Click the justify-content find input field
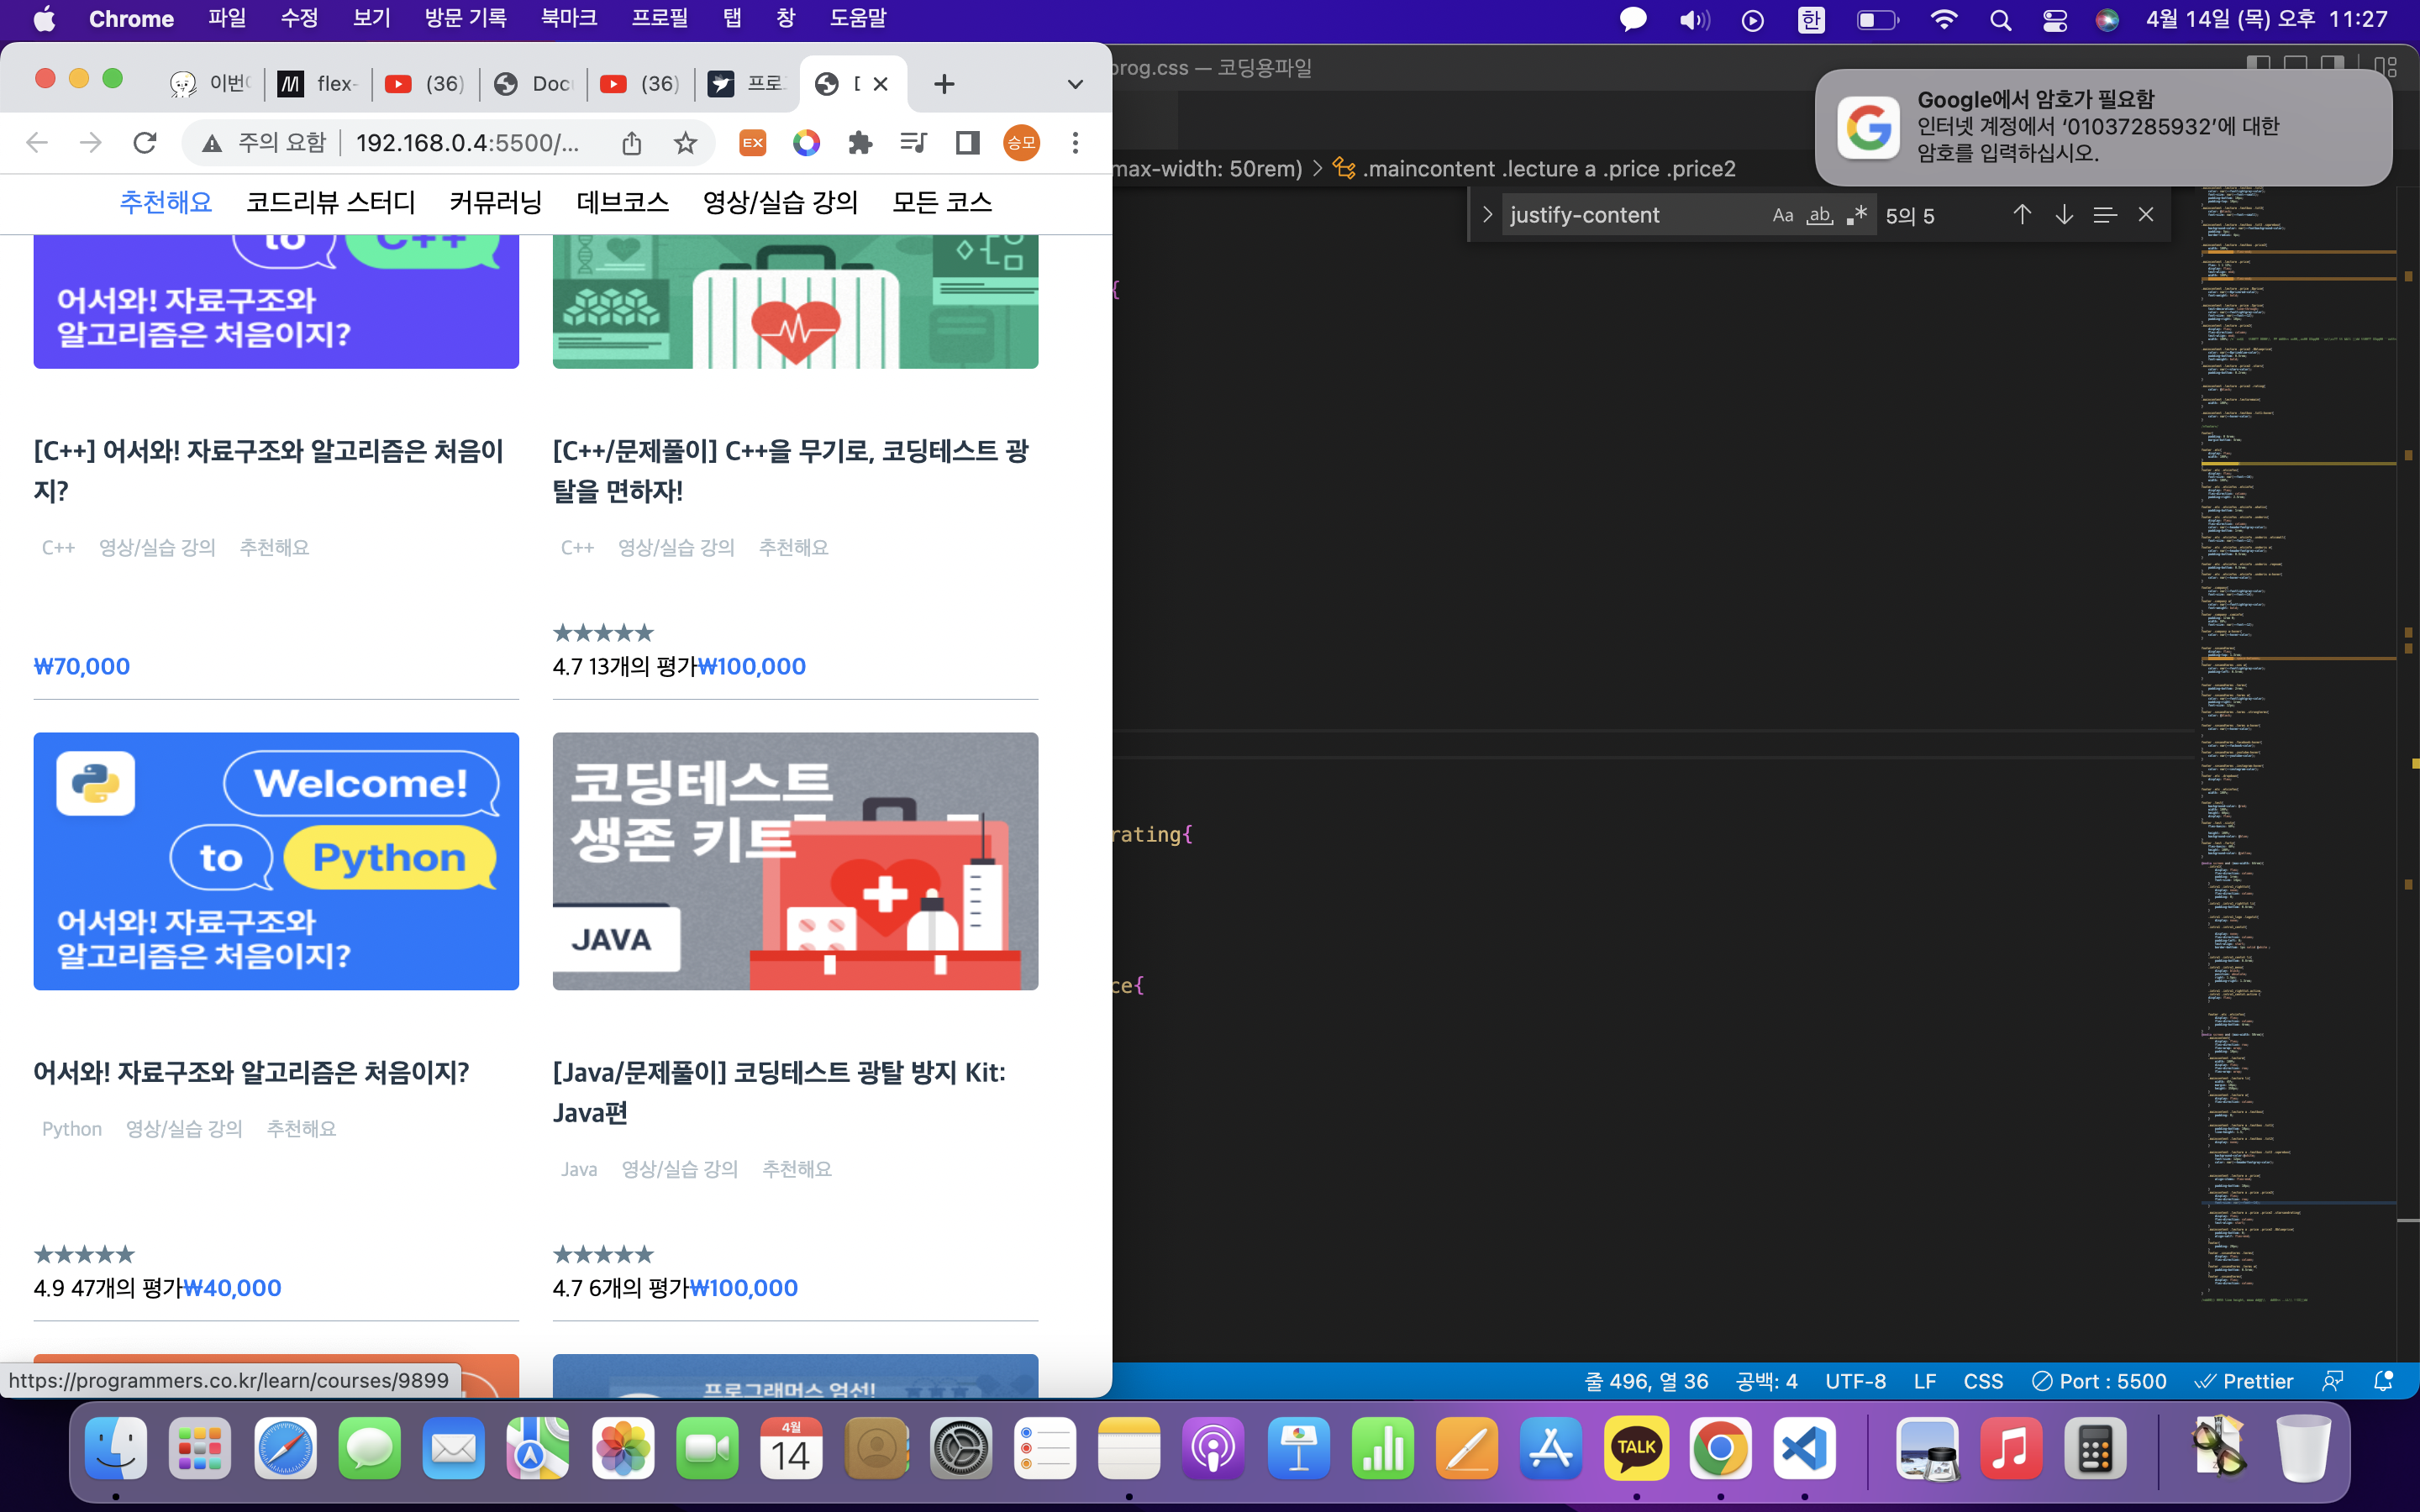Viewport: 2420px width, 1512px height. [1630, 215]
